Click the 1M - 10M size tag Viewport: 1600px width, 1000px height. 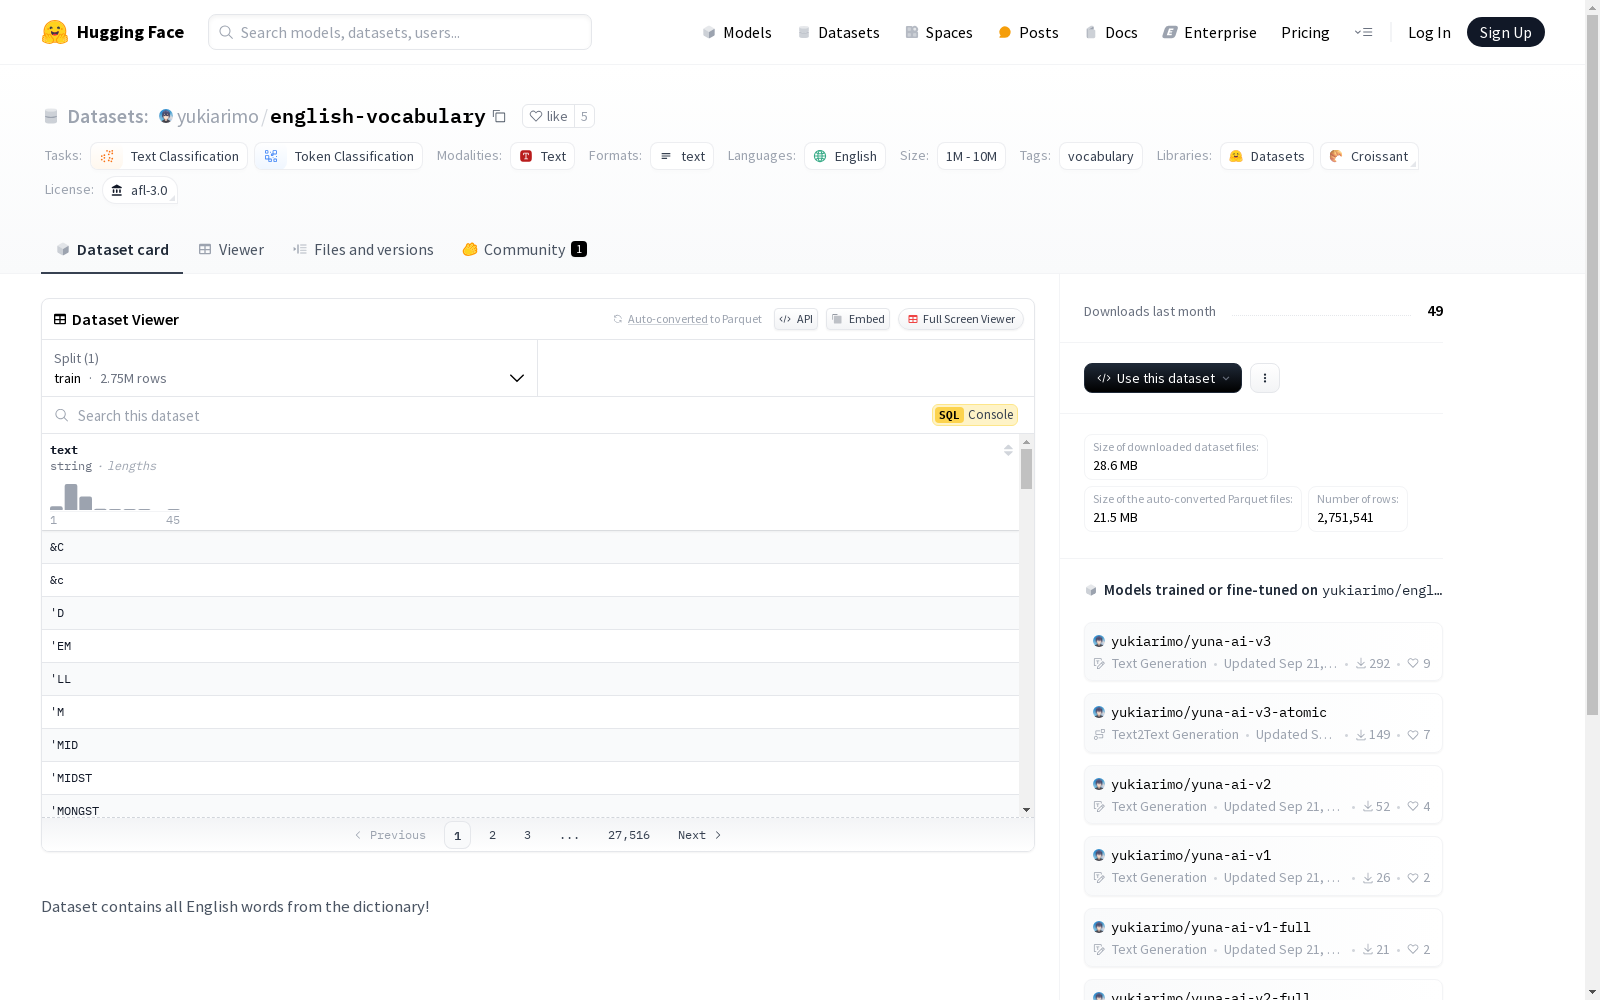tap(971, 156)
